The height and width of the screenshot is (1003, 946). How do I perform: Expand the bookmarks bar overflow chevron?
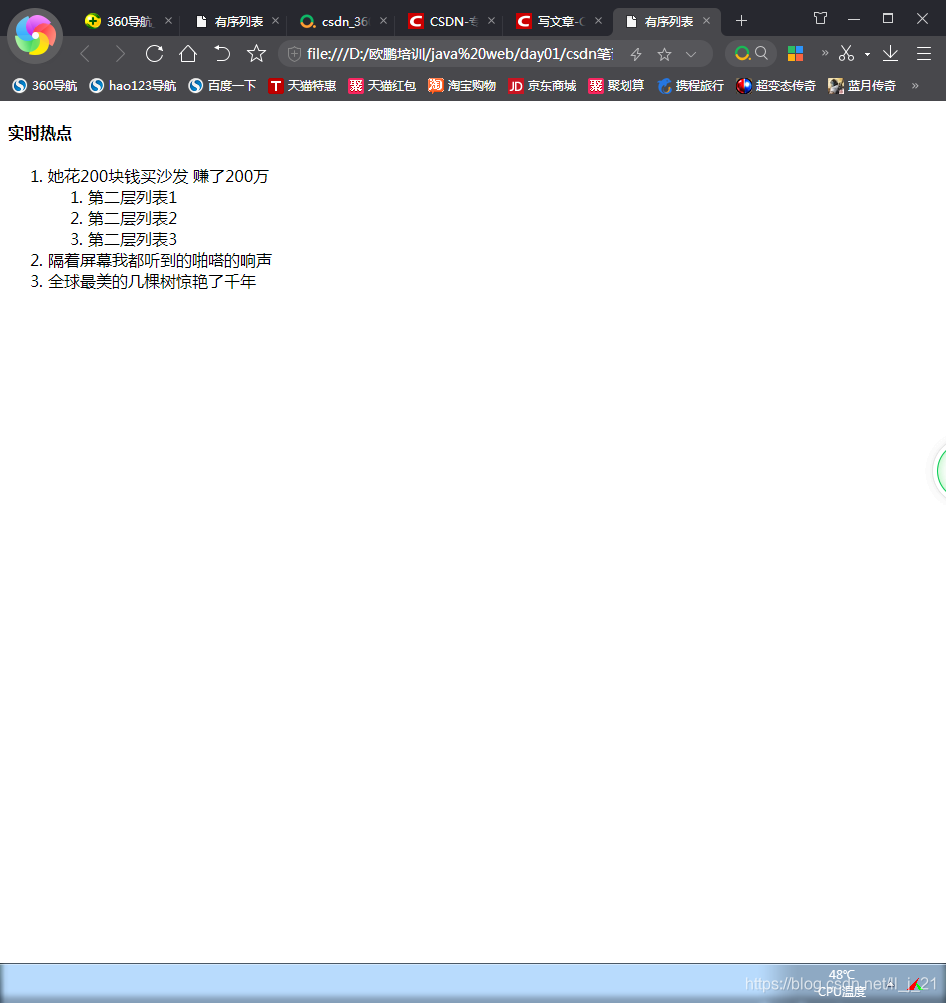click(x=915, y=86)
